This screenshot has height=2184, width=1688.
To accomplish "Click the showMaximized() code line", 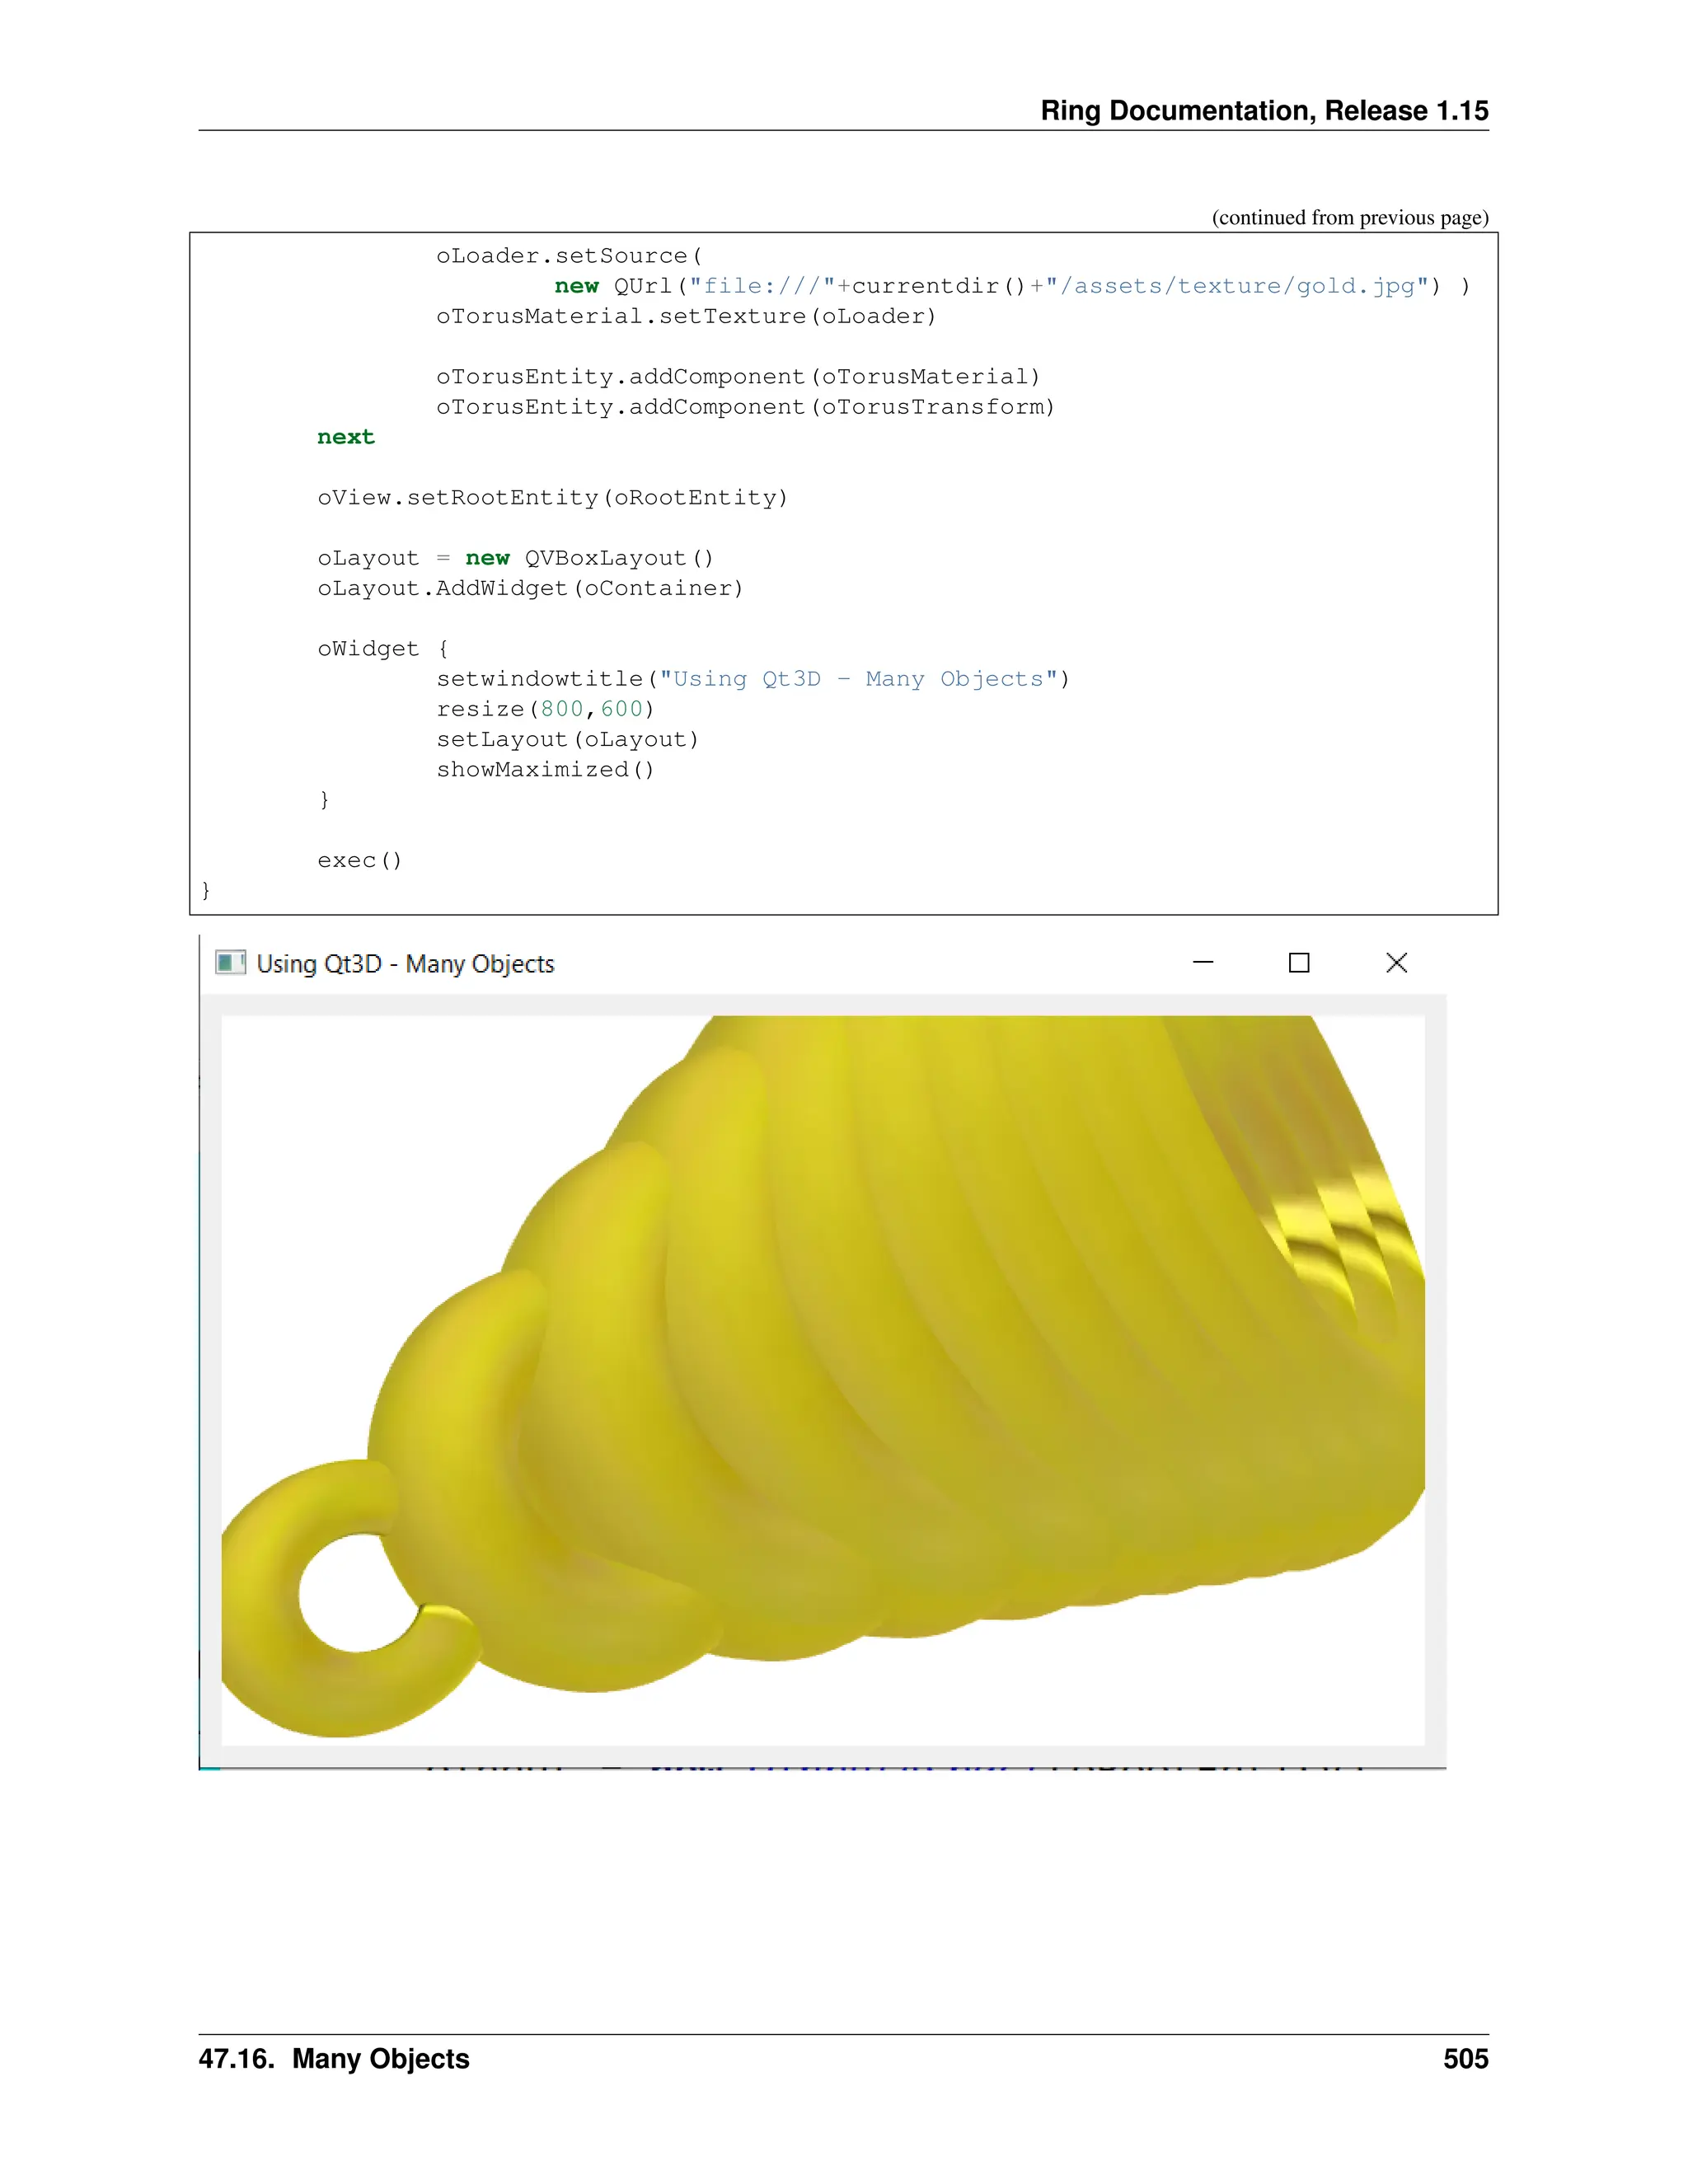I will coord(545,770).
